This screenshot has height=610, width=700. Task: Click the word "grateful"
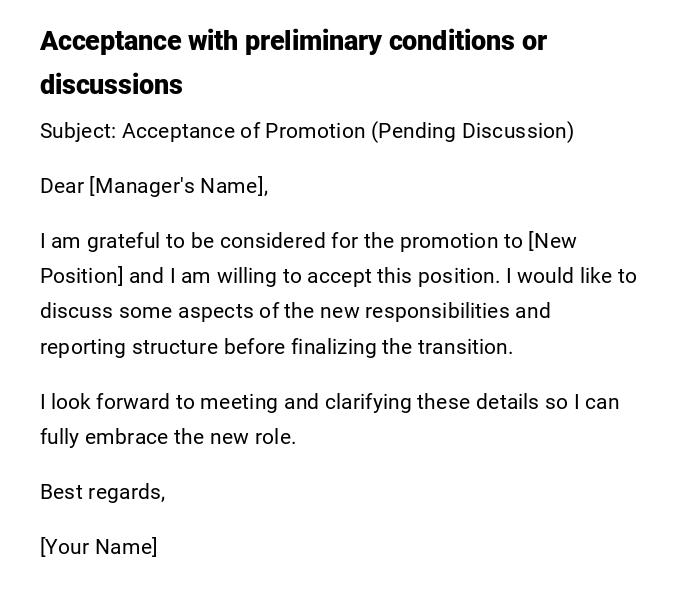pyautogui.click(x=123, y=241)
